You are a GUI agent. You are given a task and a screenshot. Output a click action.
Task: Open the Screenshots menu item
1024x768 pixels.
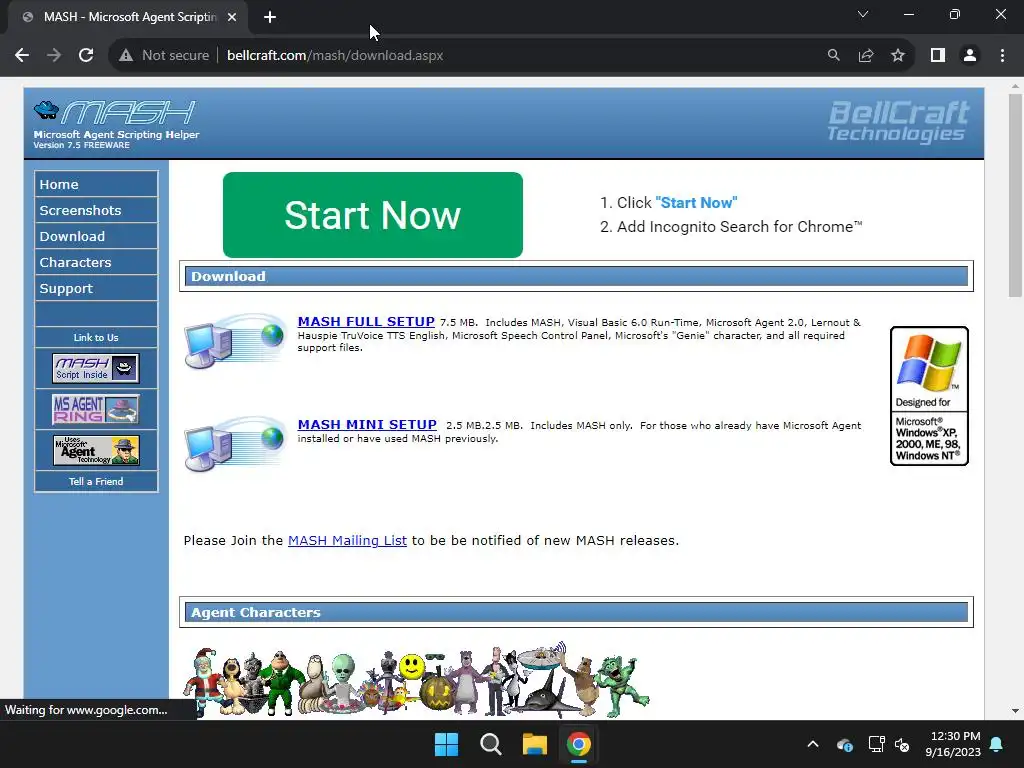(x=96, y=210)
